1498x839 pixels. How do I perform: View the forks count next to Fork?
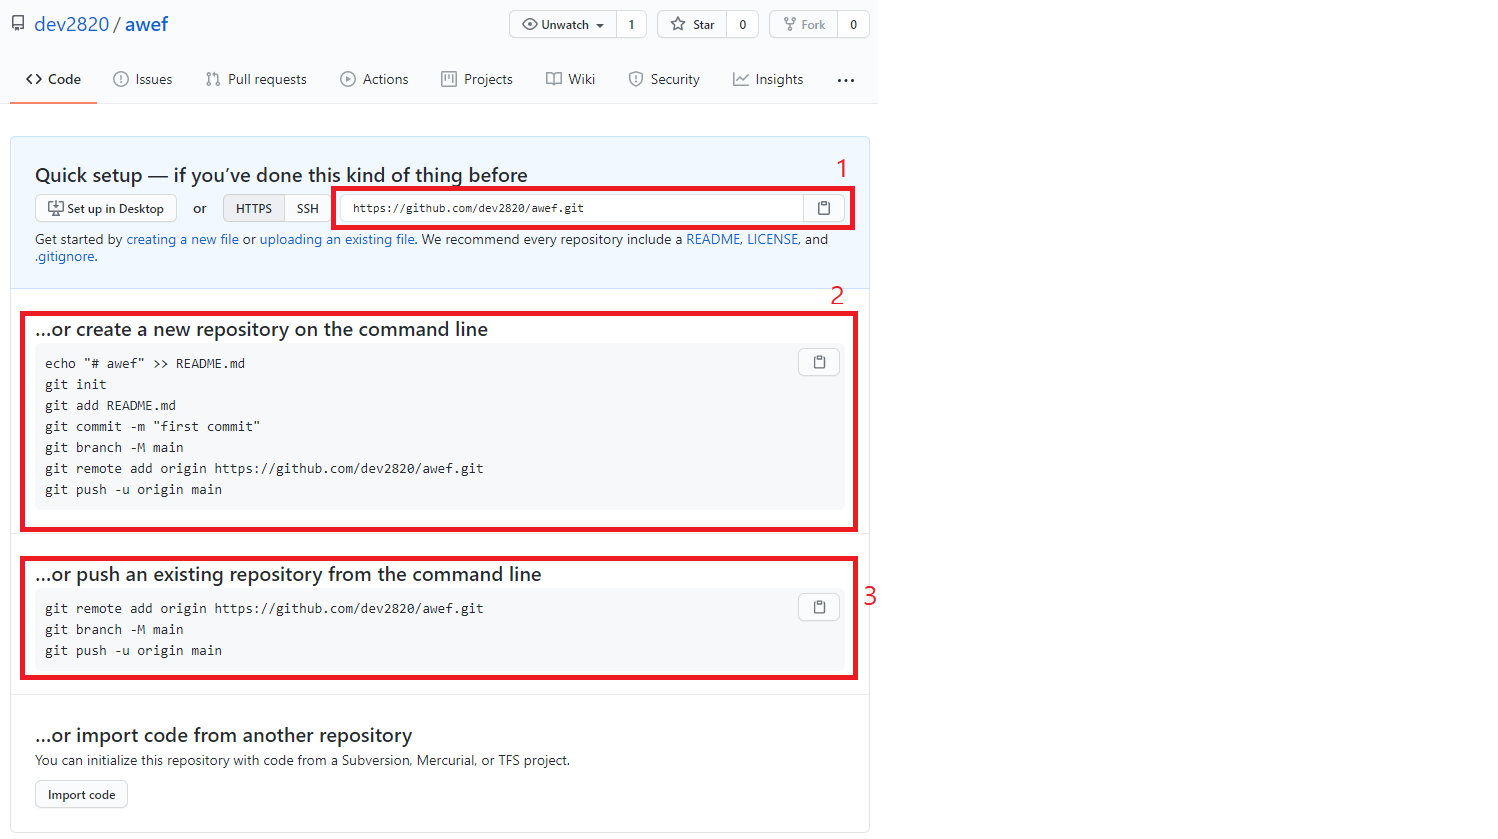[x=853, y=24]
